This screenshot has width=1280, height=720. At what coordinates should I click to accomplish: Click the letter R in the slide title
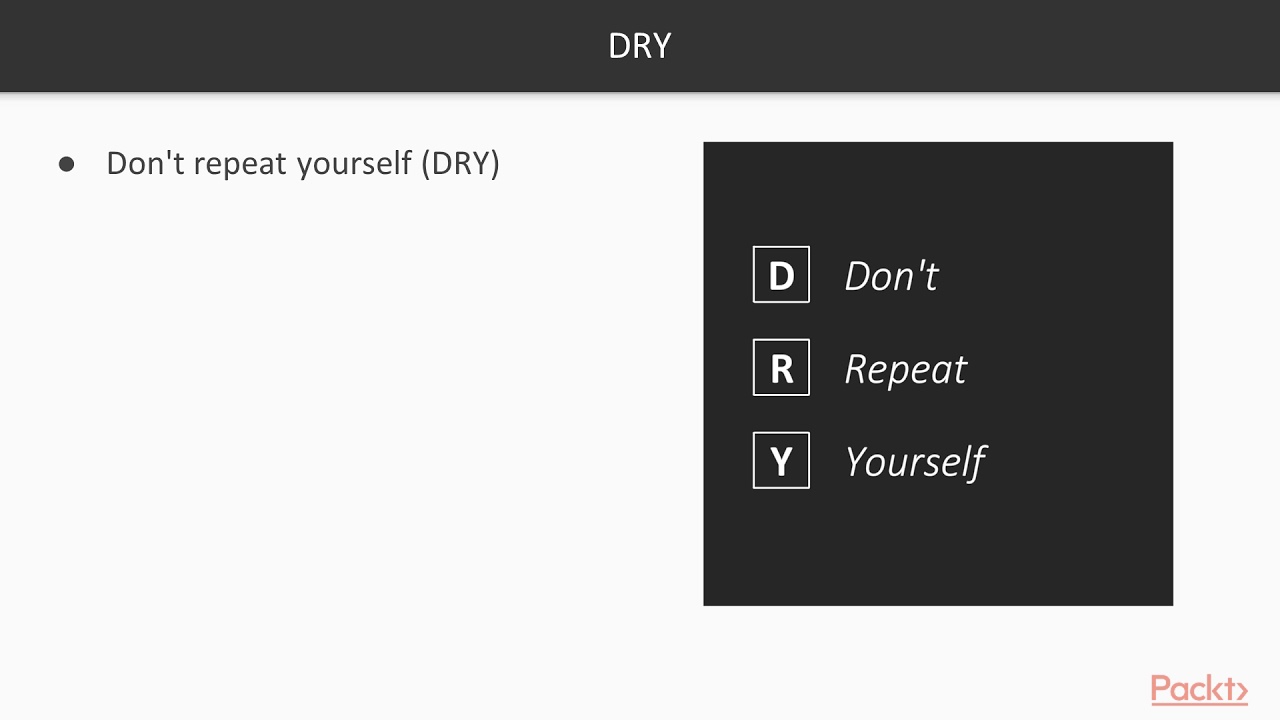(641, 46)
